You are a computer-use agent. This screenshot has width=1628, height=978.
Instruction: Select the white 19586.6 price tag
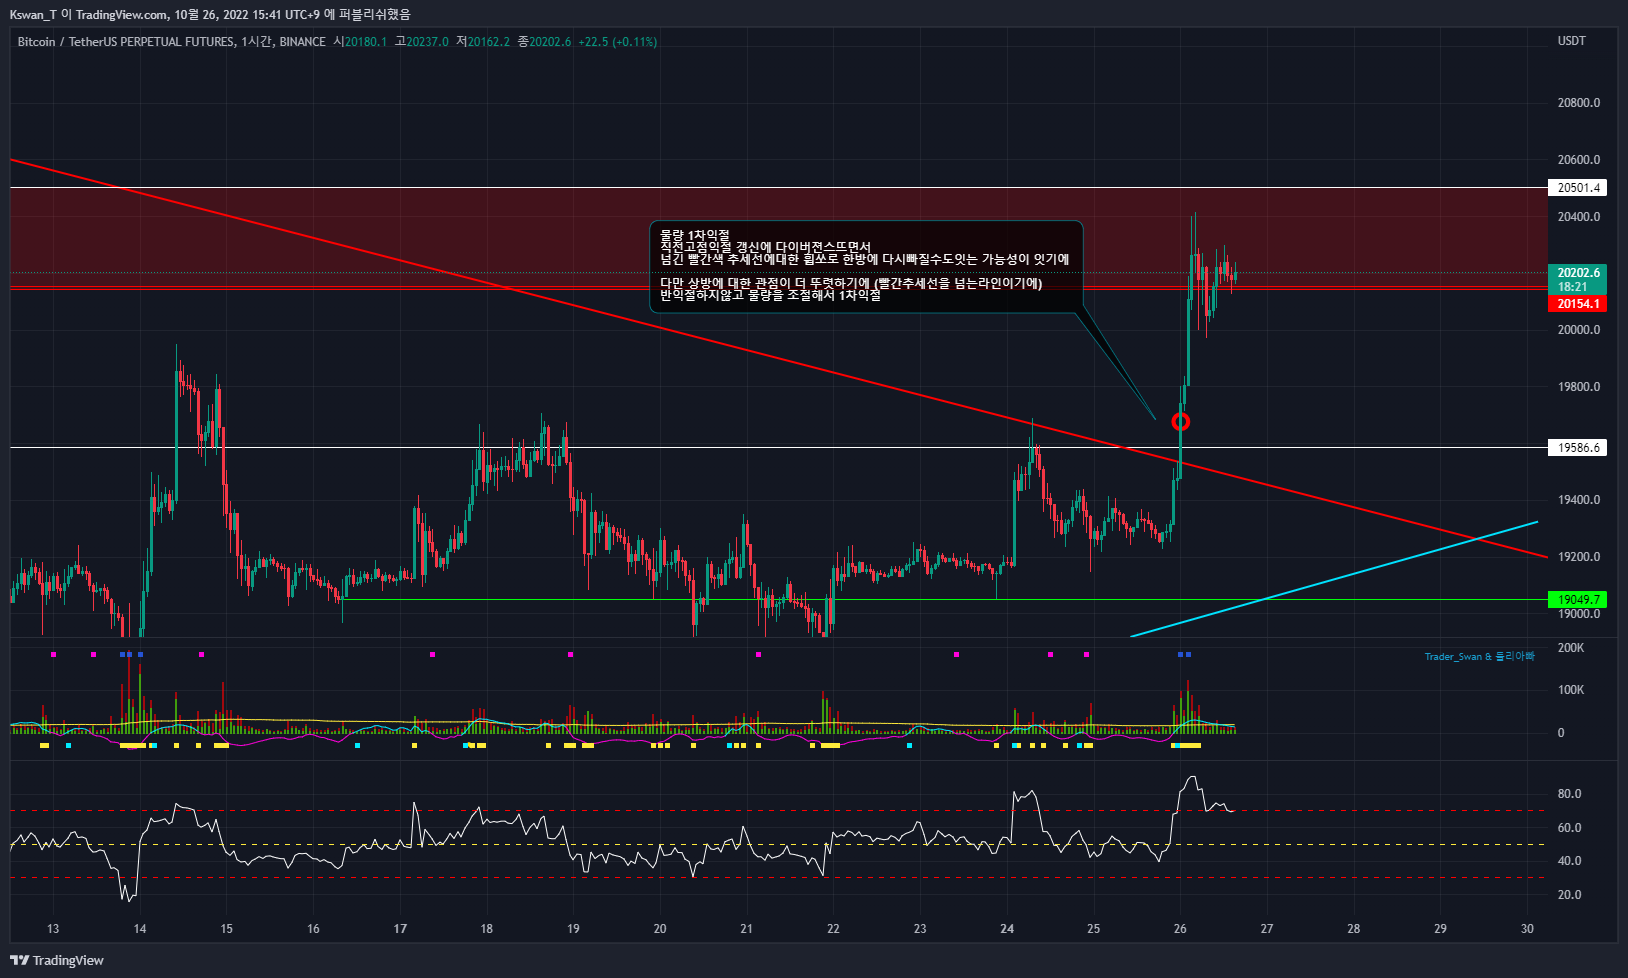1577,448
